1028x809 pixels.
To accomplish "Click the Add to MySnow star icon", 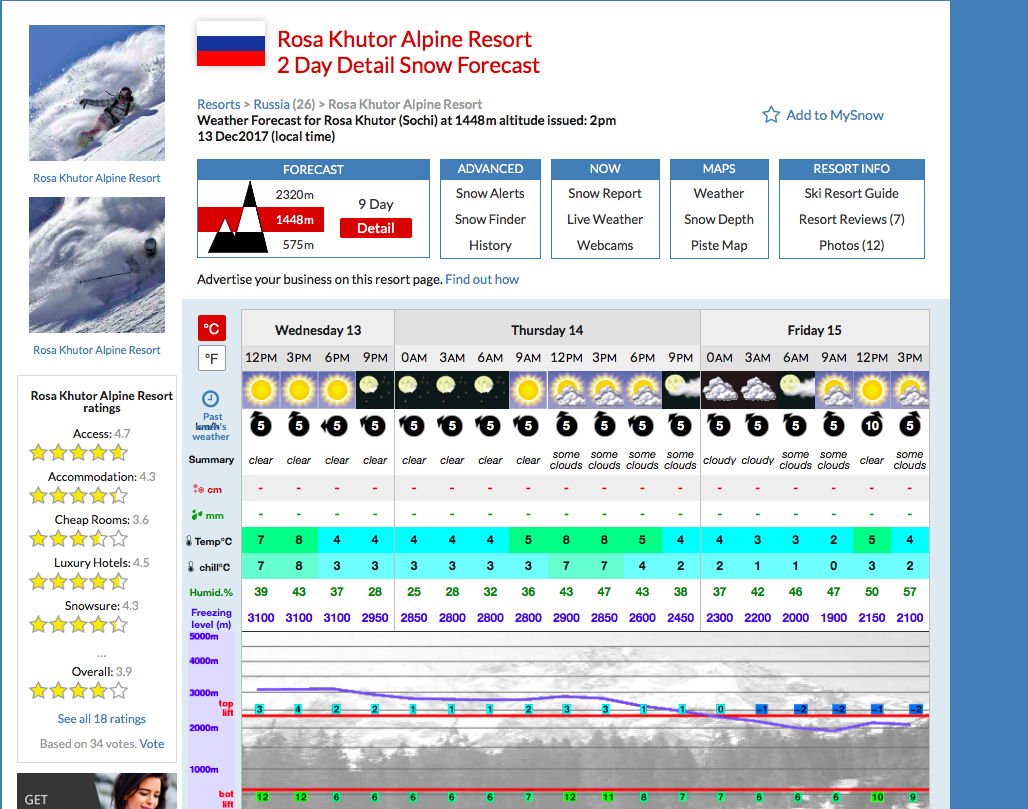I will pyautogui.click(x=771, y=115).
